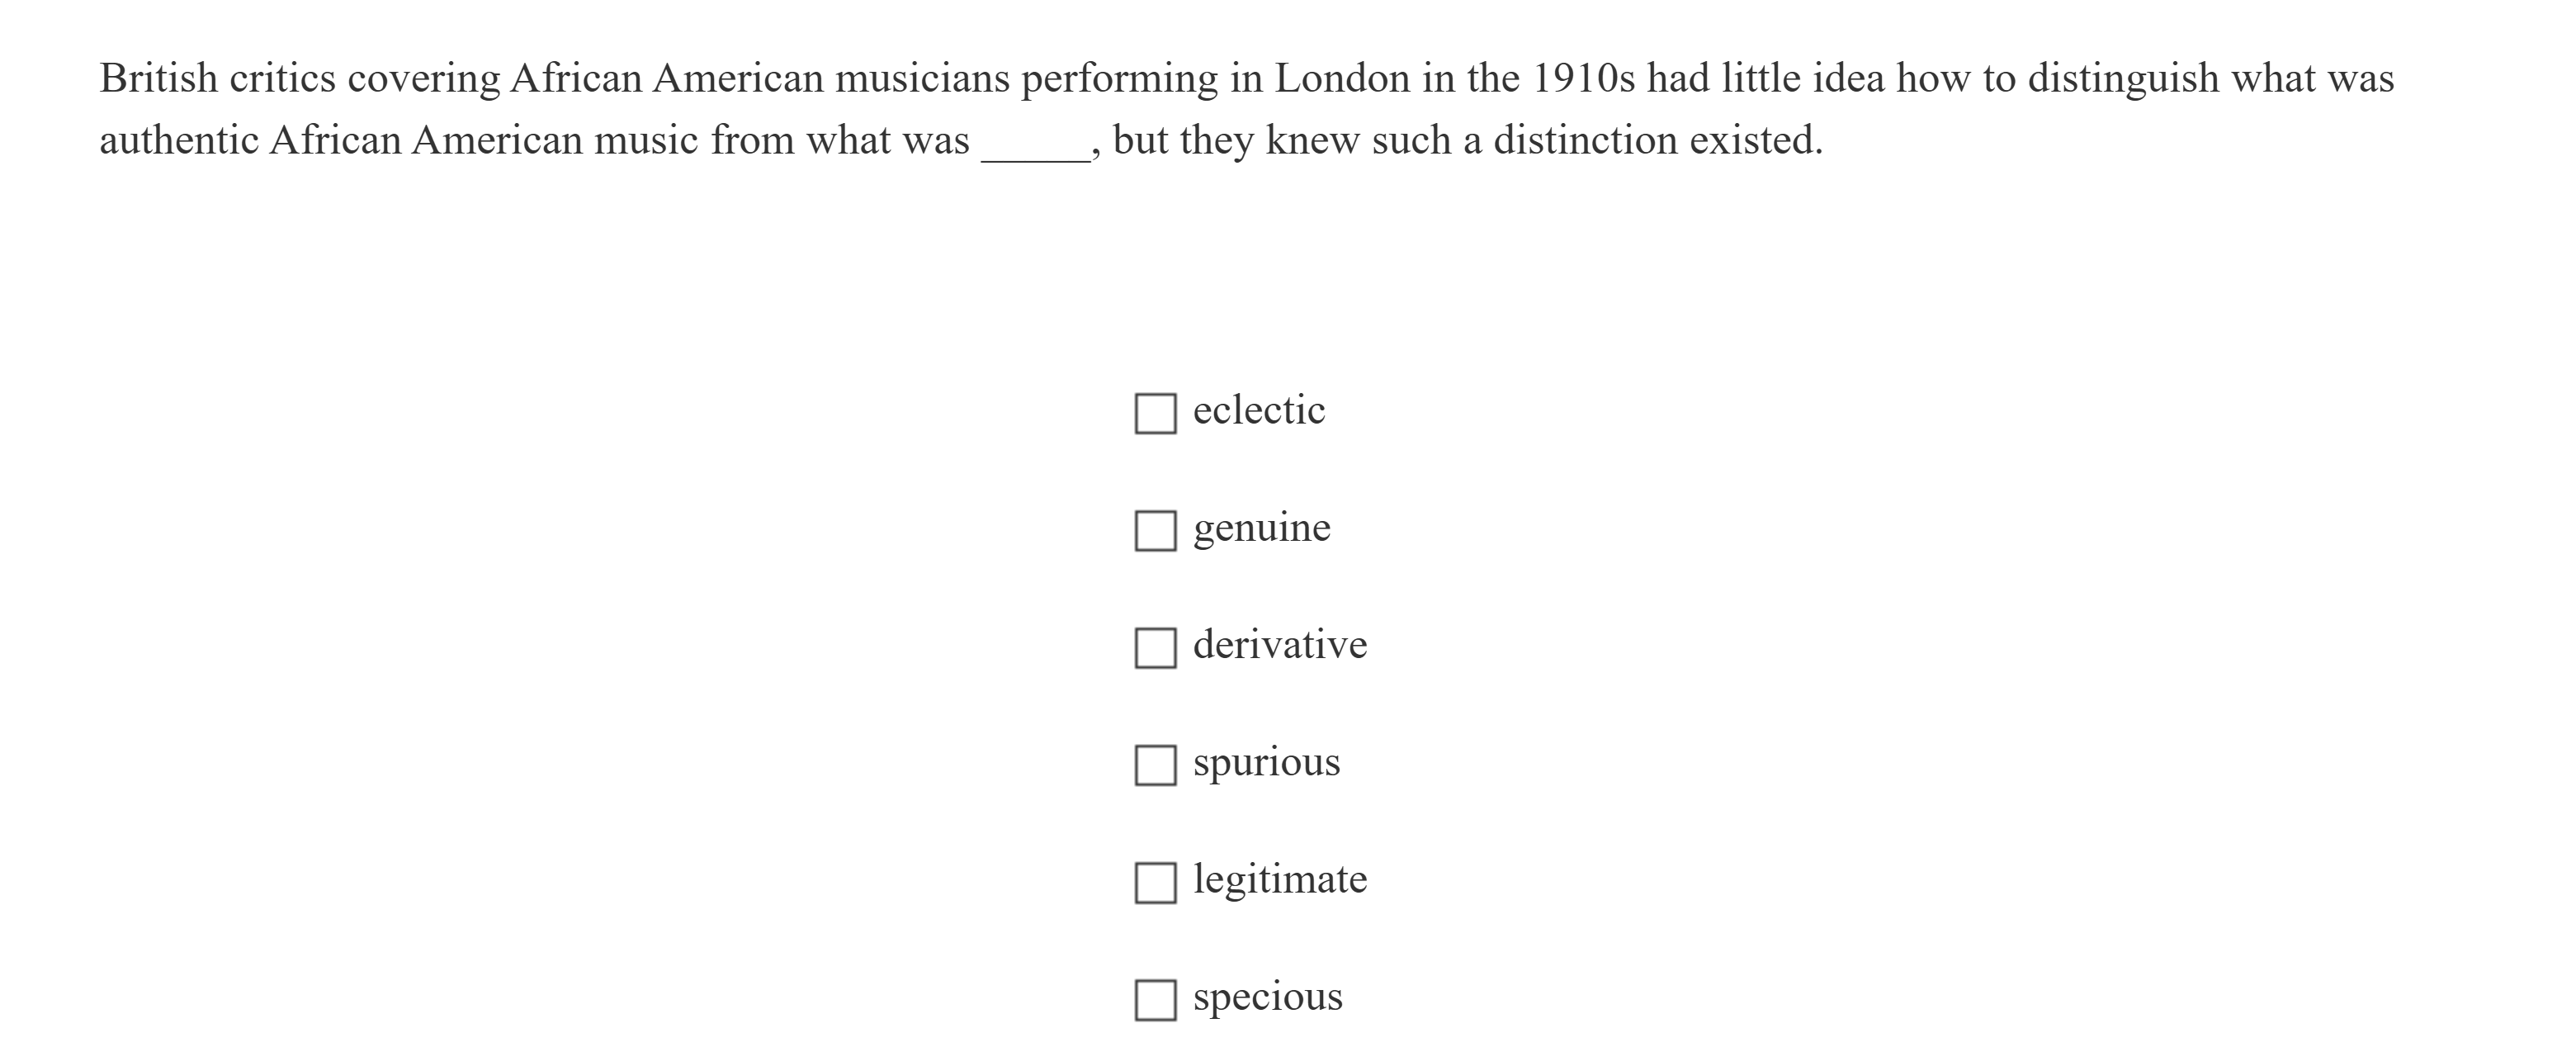Mark the 'legitimate' checkbox

[x=1155, y=883]
